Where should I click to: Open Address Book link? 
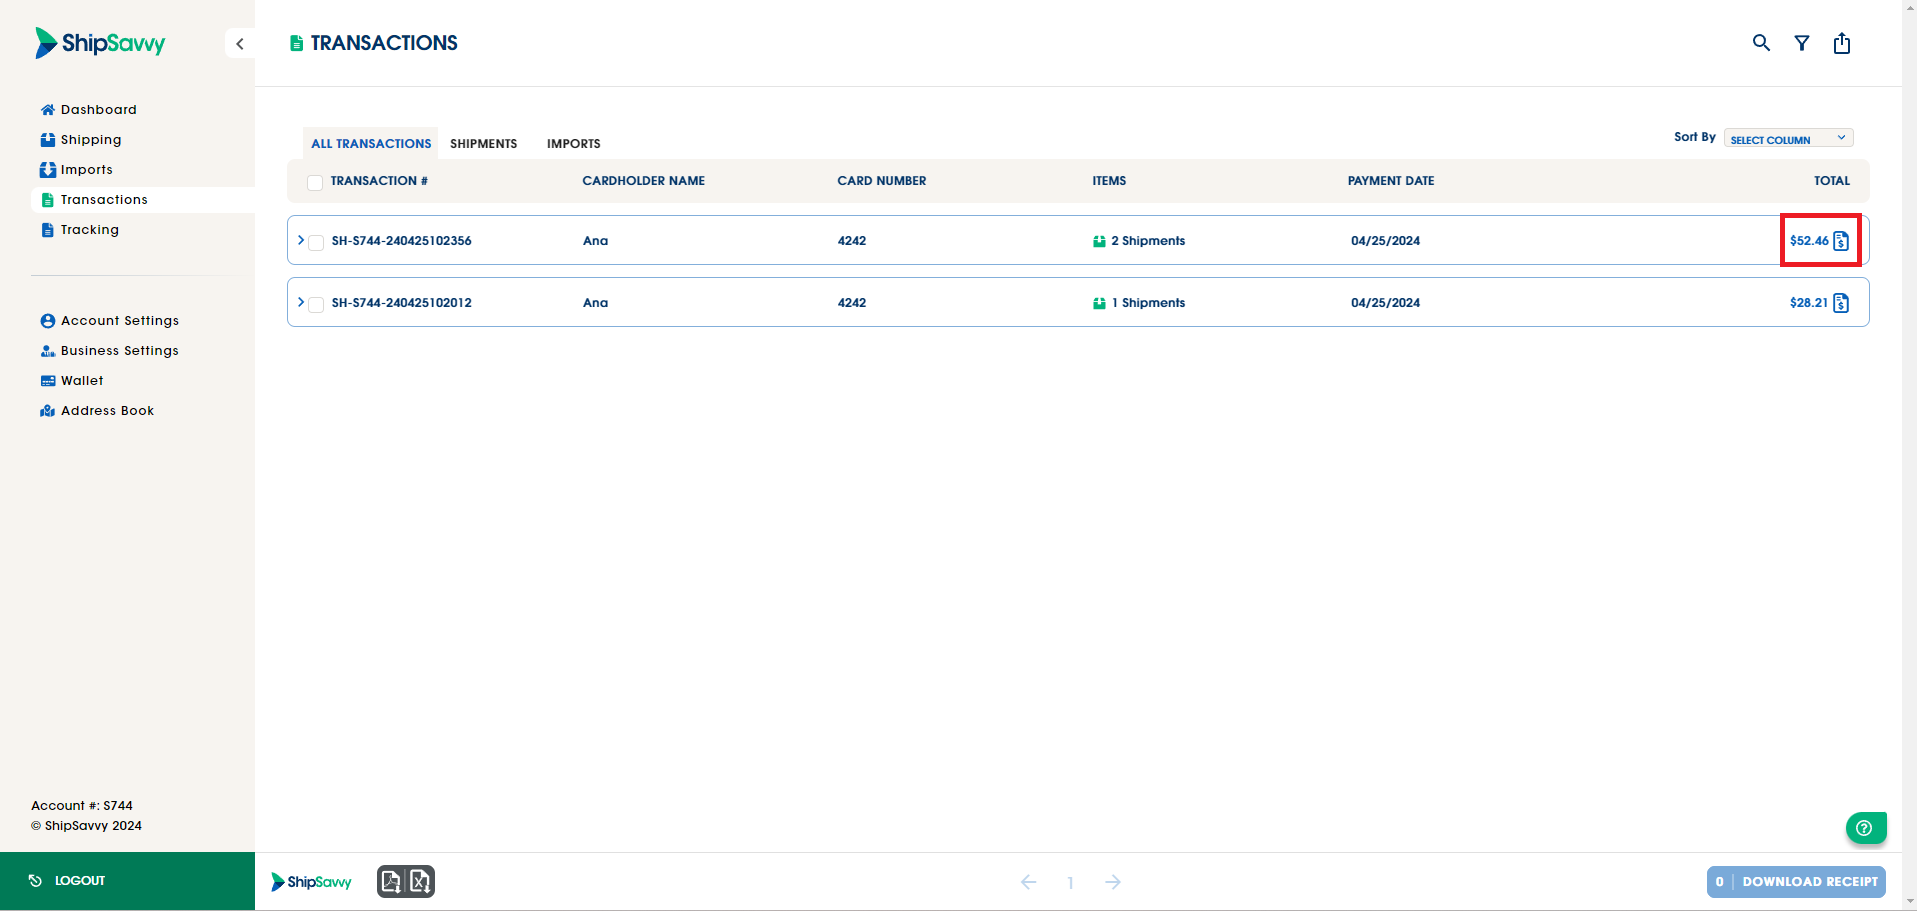point(108,411)
